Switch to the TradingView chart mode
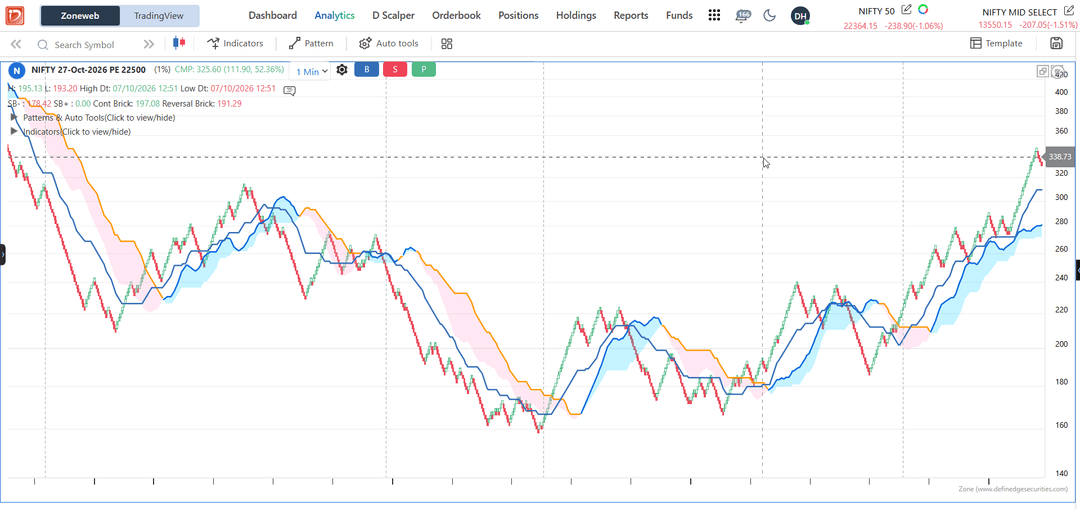Screen dimensions: 1080x509 click(158, 15)
